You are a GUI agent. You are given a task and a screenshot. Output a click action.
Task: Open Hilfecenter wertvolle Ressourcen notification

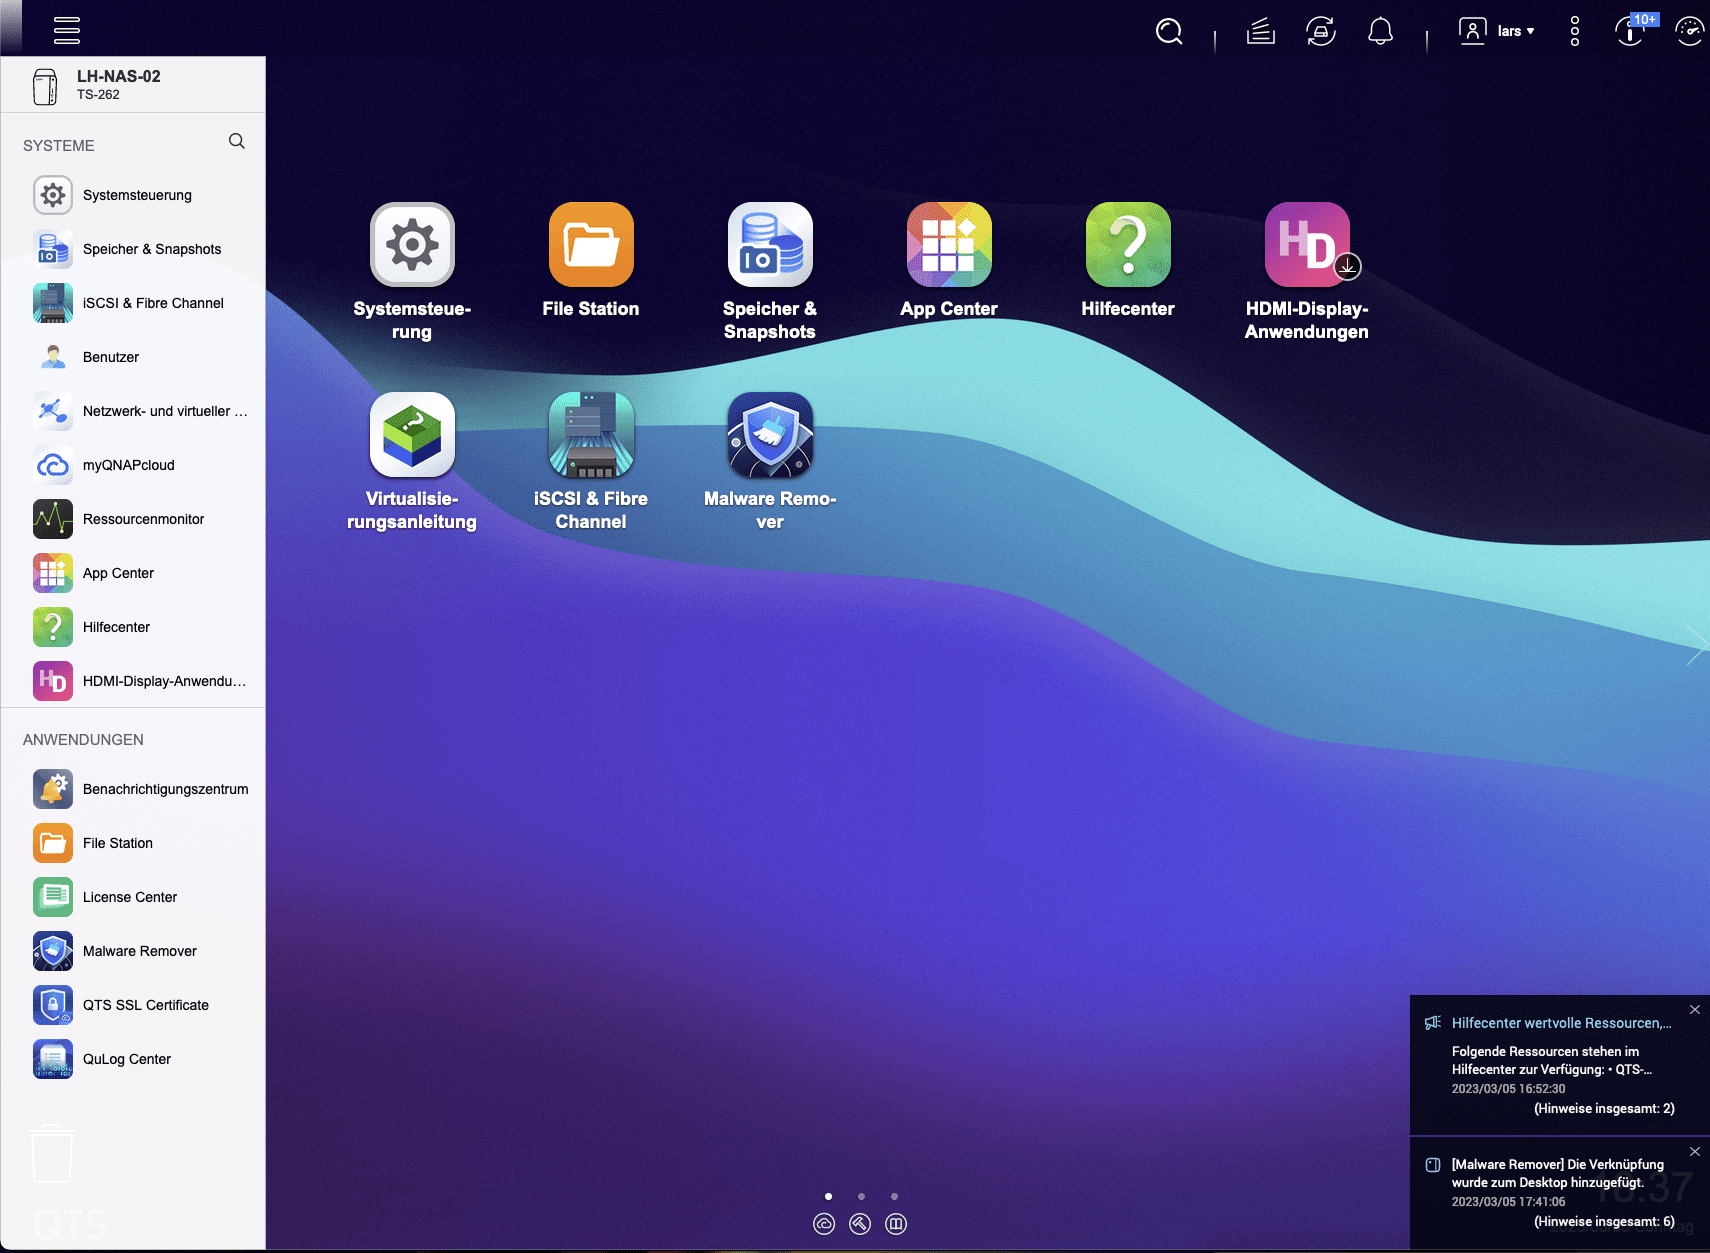pos(1559,1065)
